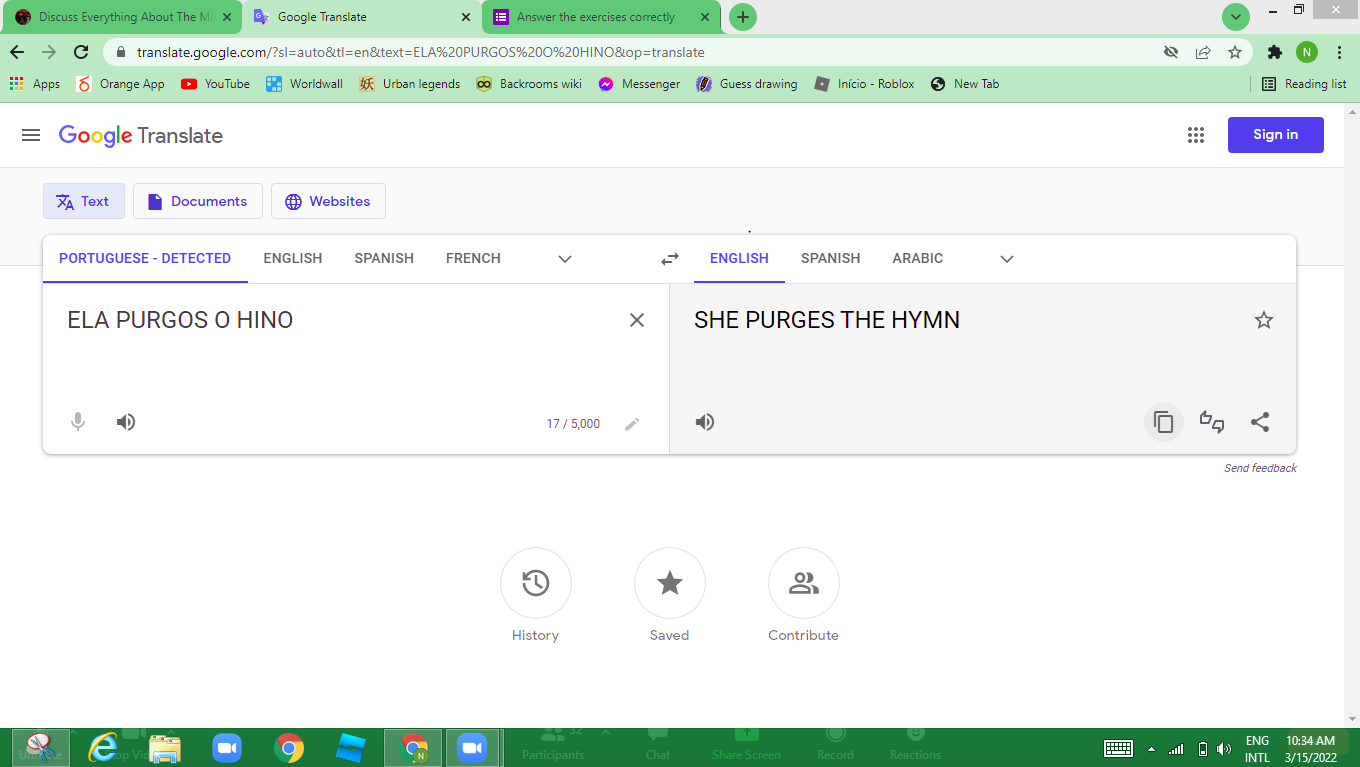Save the translation with the star

[1263, 319]
